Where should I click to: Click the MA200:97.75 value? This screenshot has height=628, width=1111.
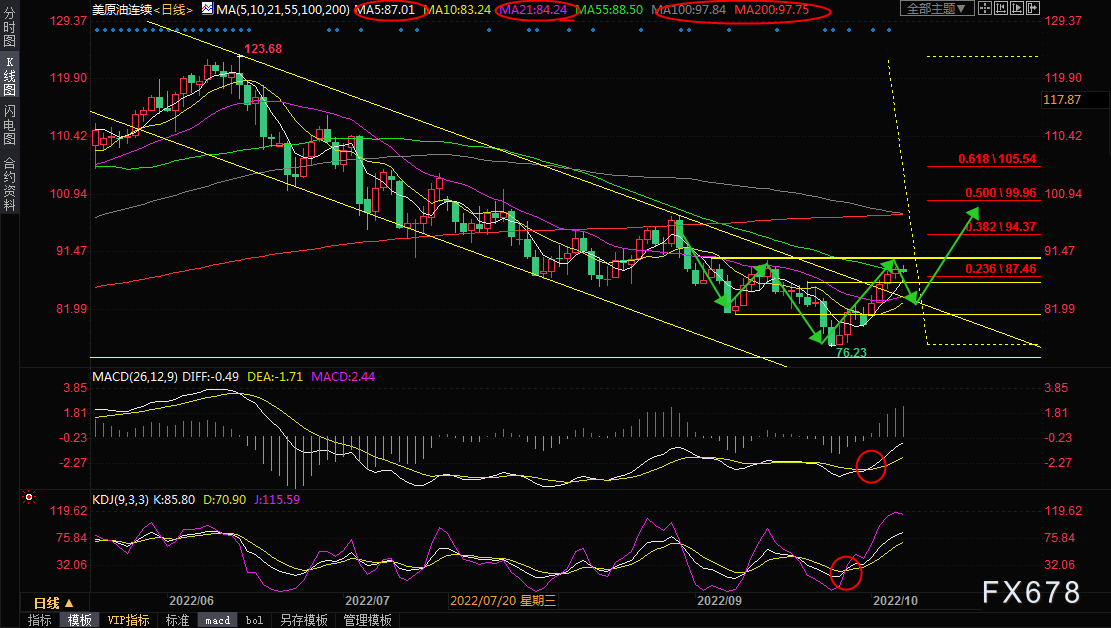point(772,9)
